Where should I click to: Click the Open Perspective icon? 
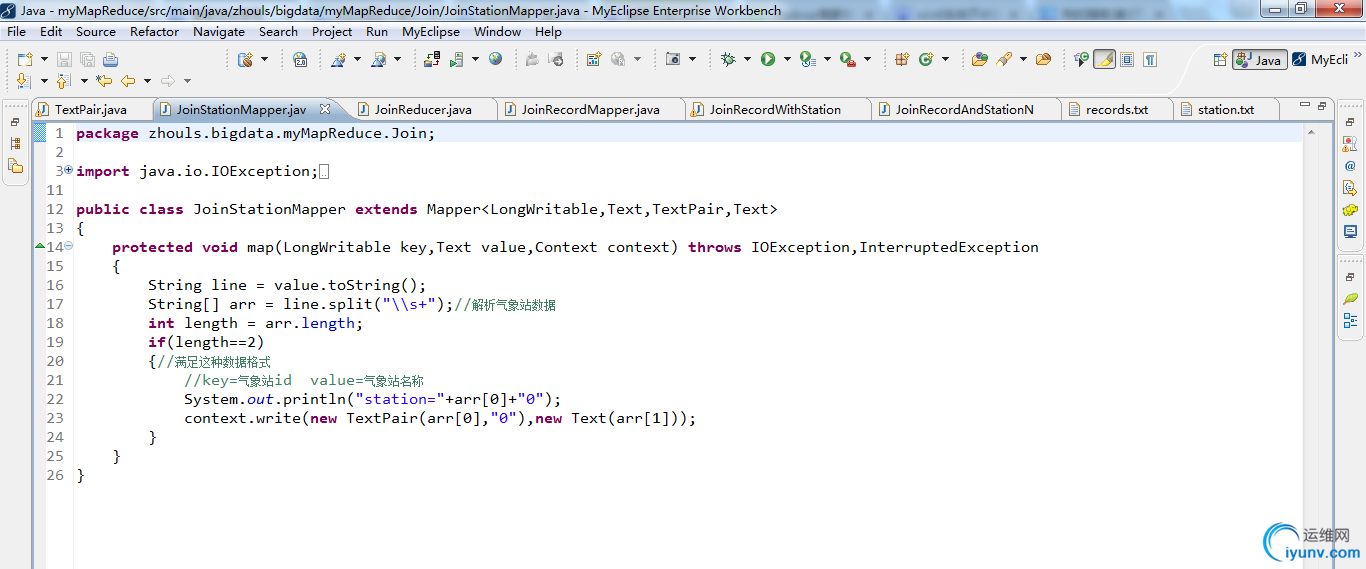1220,60
